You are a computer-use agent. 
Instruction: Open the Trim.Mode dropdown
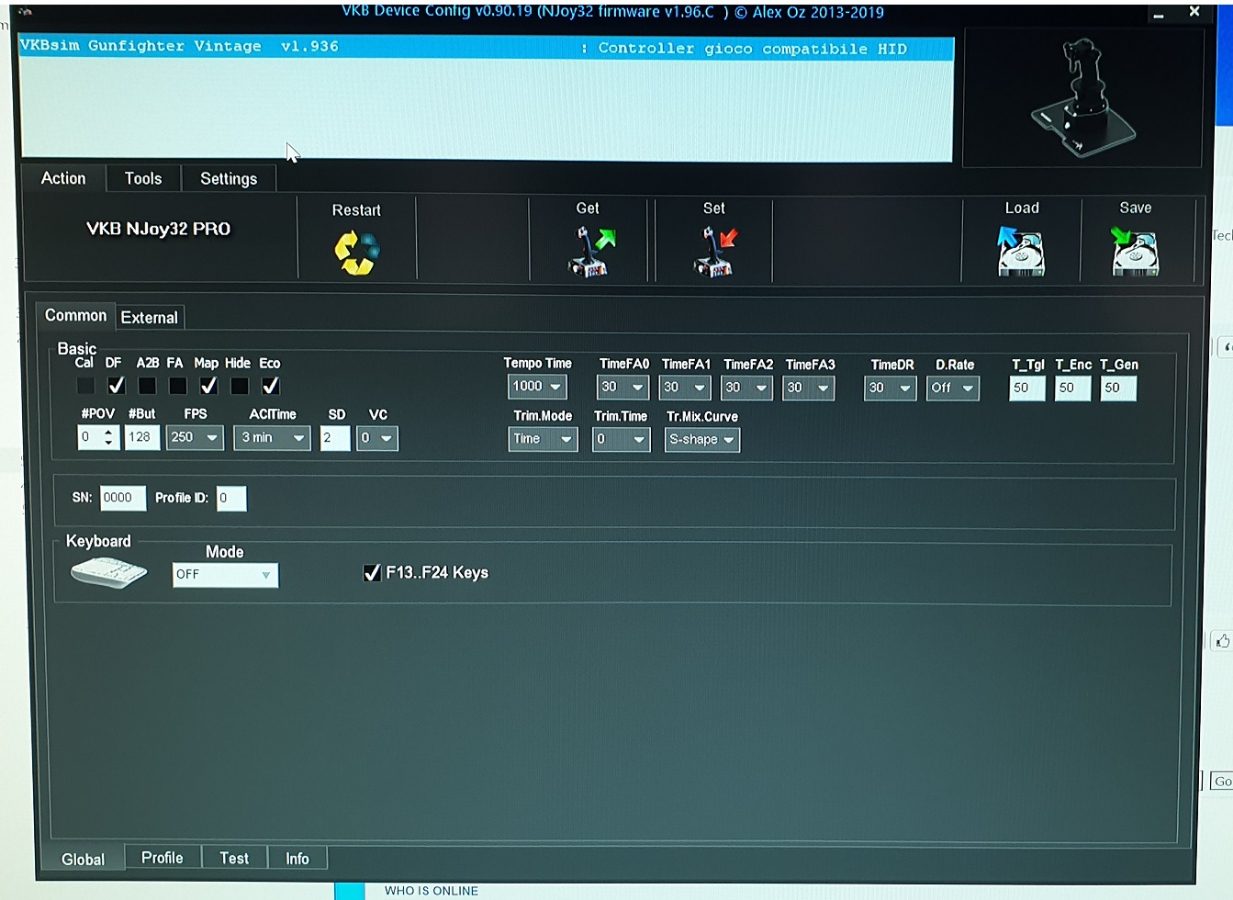tap(543, 439)
